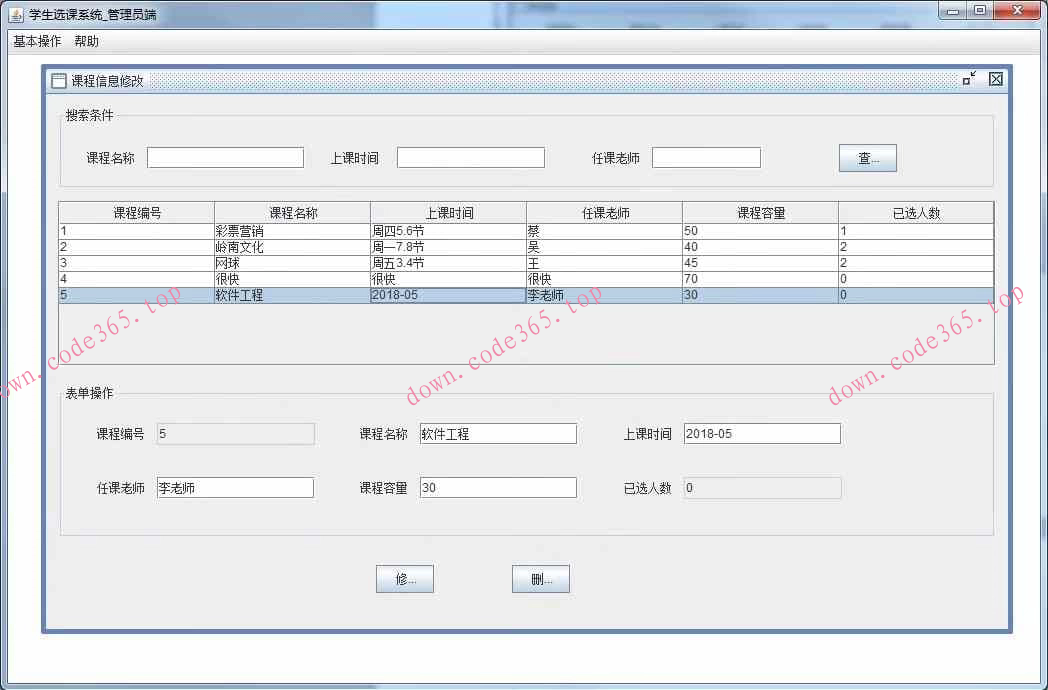1048x690 pixels.
Task: Click the teacher cell 王
Action: click(x=604, y=263)
